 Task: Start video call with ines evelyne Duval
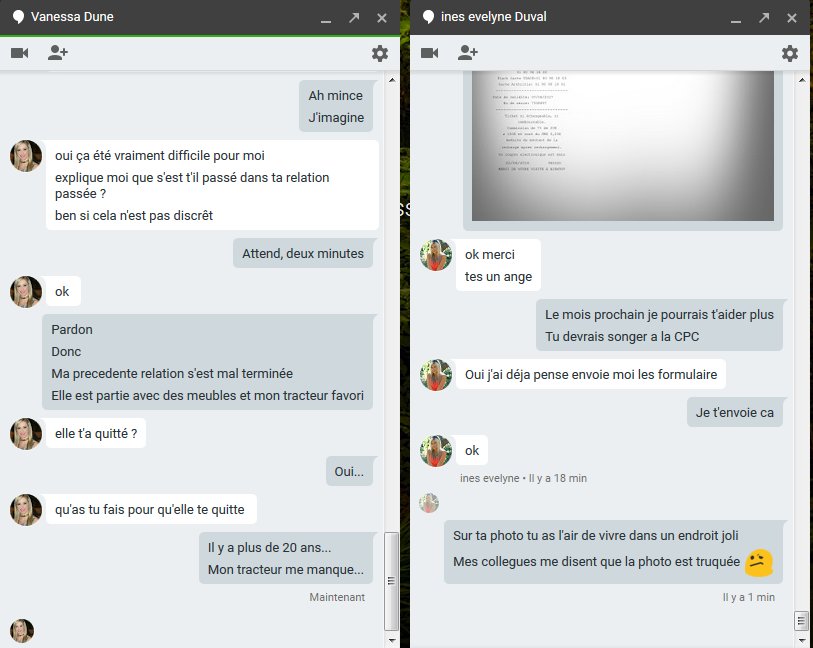click(x=430, y=53)
